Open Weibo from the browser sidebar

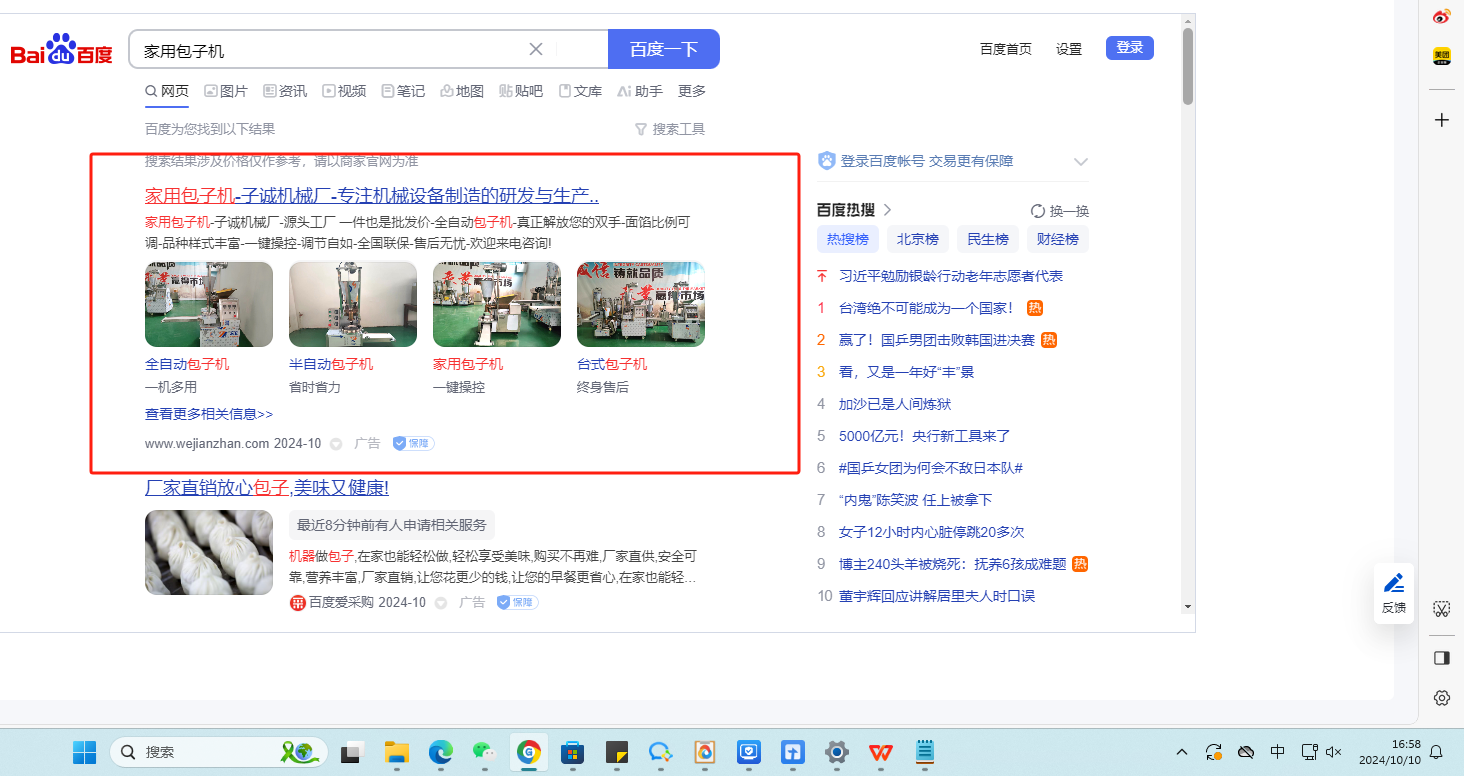click(x=1441, y=17)
